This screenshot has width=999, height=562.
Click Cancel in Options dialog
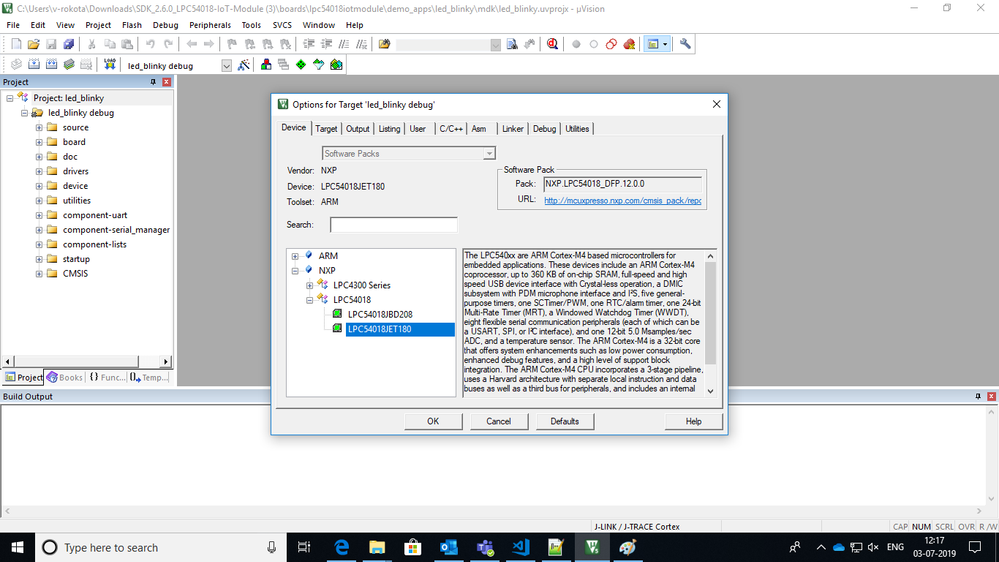[x=499, y=421]
